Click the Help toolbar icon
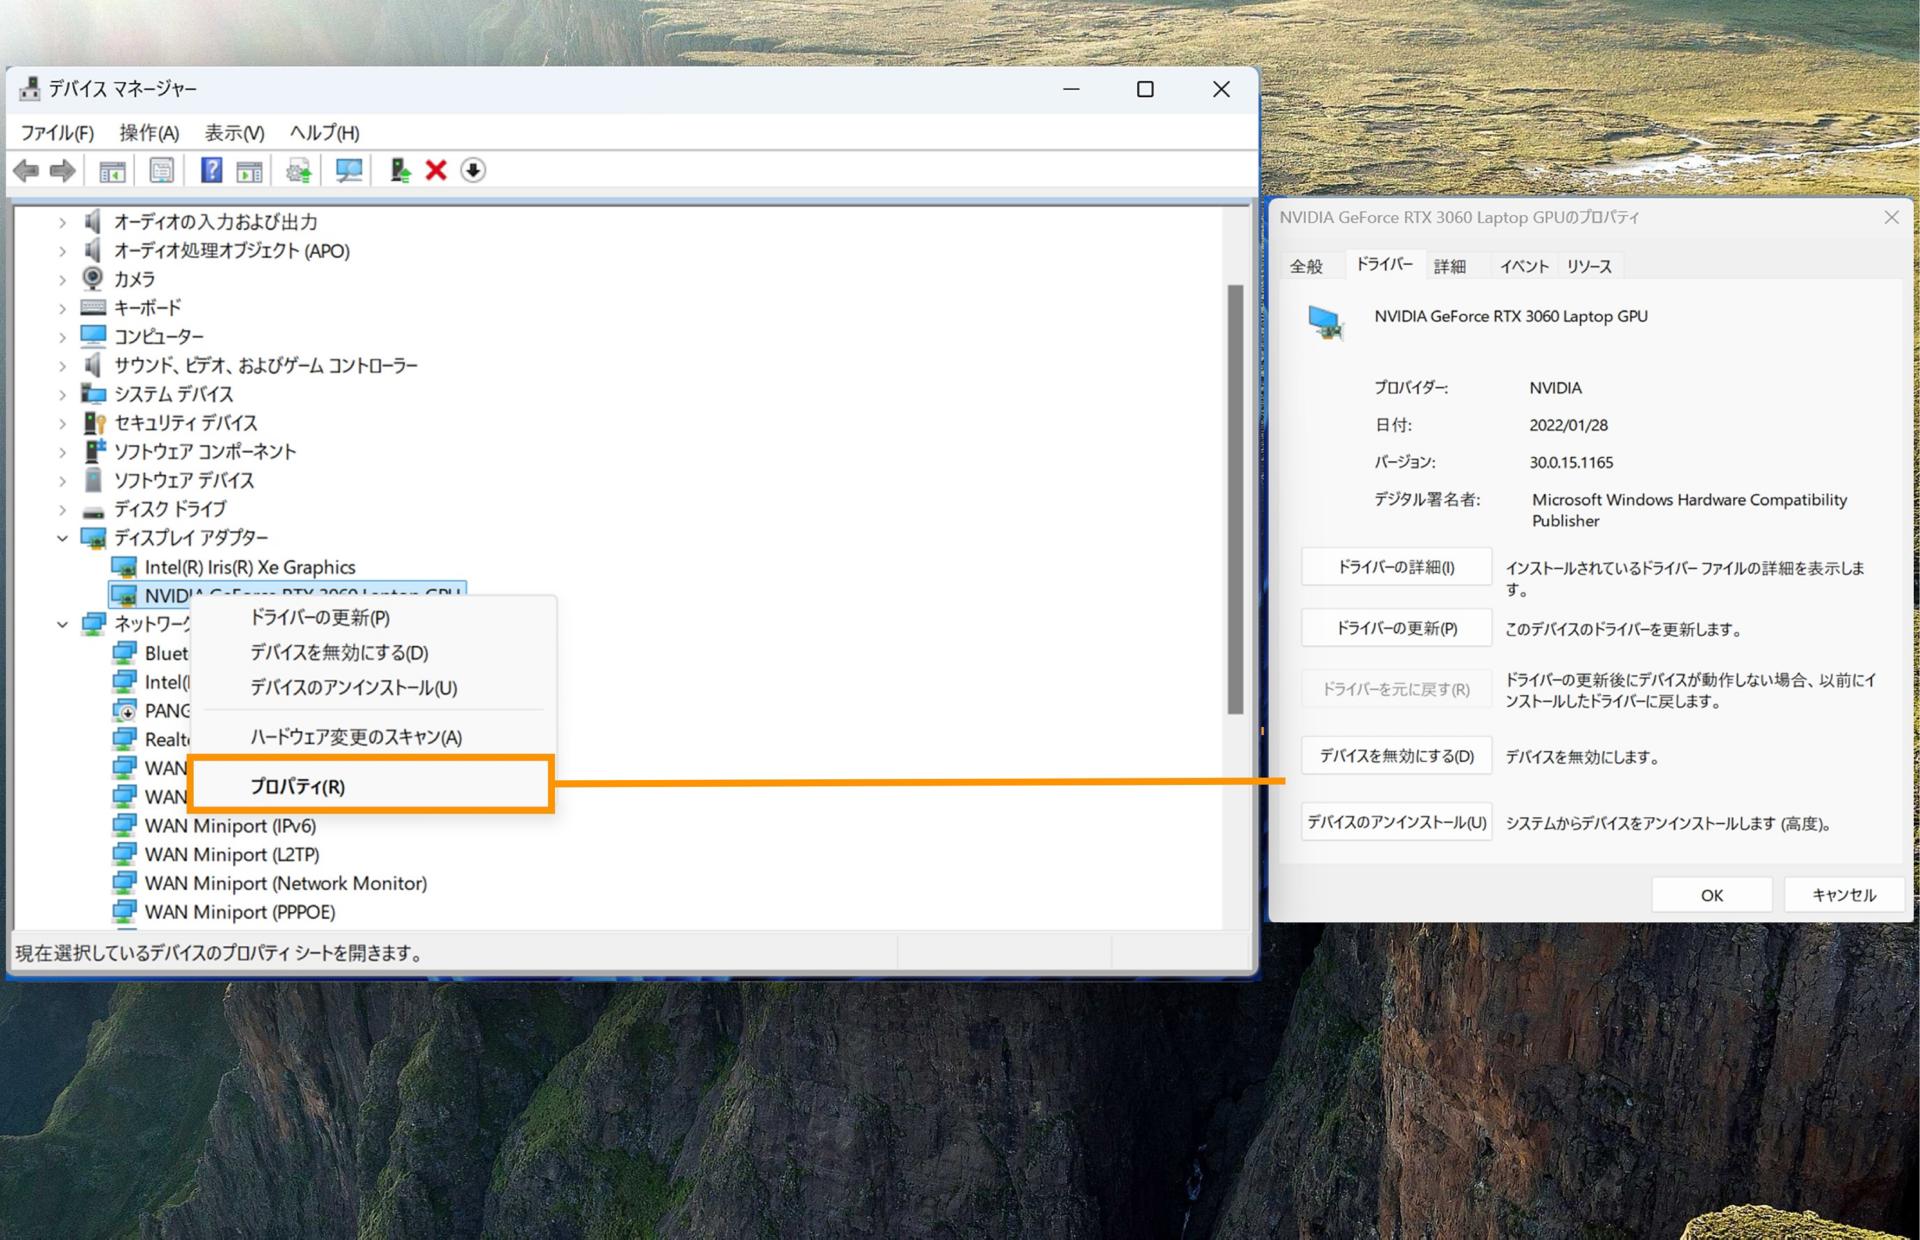 [211, 170]
